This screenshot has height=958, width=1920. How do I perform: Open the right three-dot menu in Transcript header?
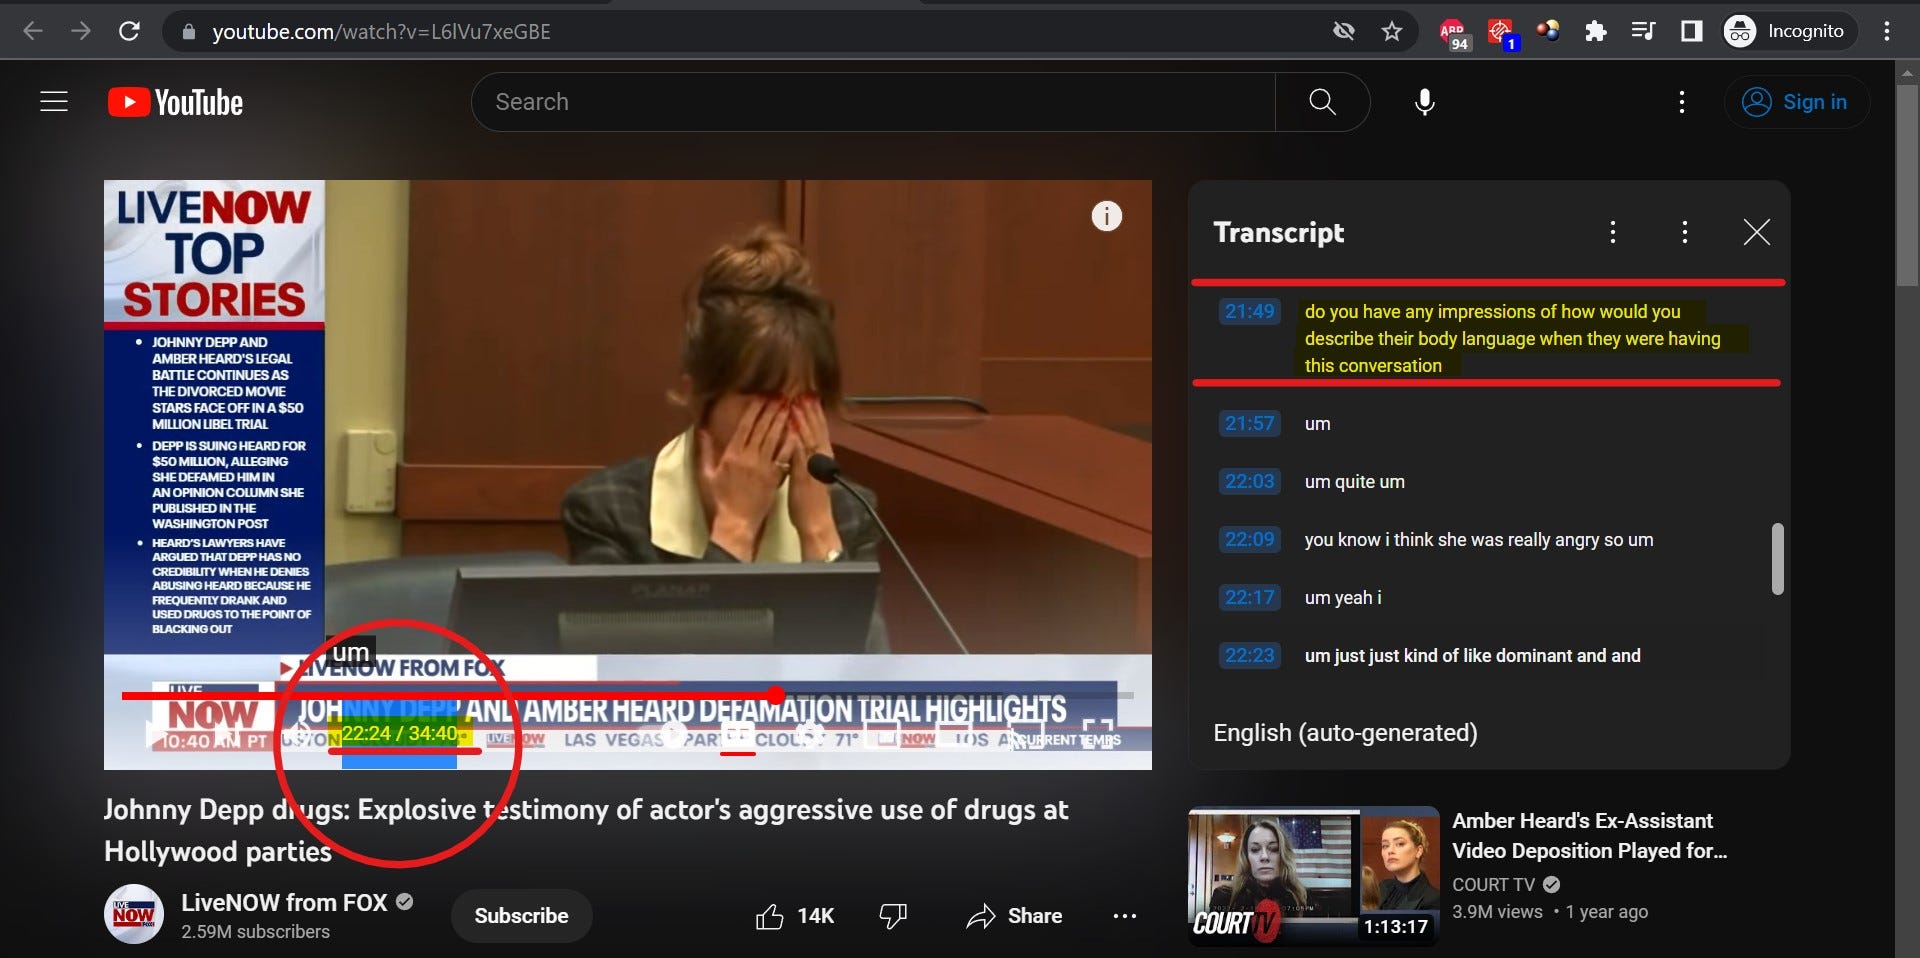click(x=1685, y=232)
